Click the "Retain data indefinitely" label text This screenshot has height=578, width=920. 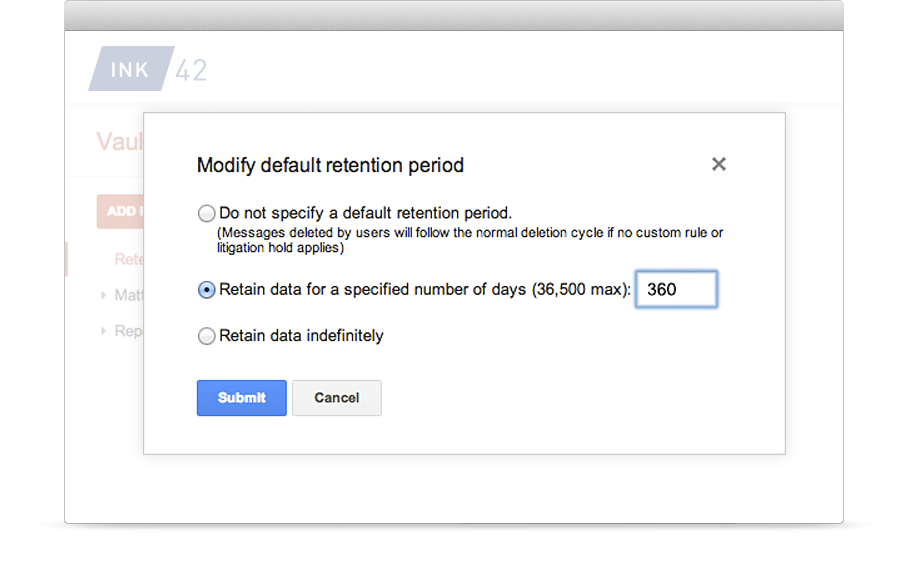click(x=301, y=336)
